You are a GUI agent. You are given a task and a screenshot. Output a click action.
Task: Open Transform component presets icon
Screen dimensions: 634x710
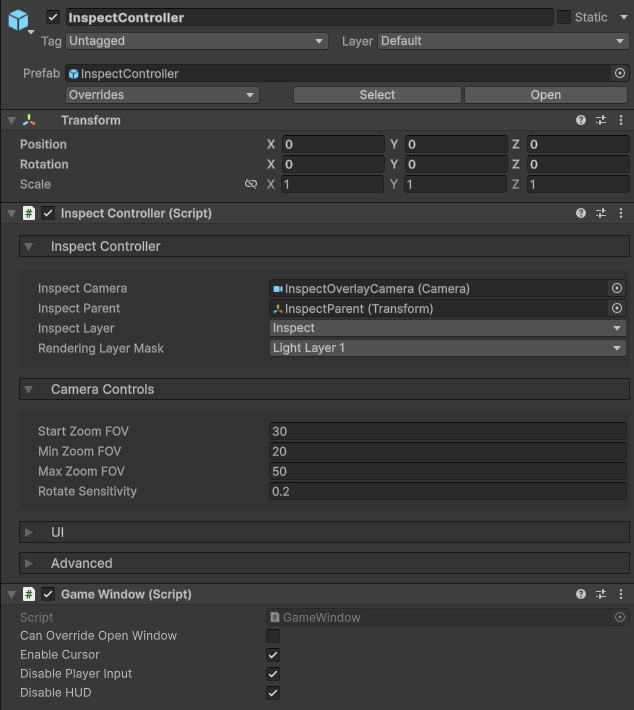[x=601, y=120]
